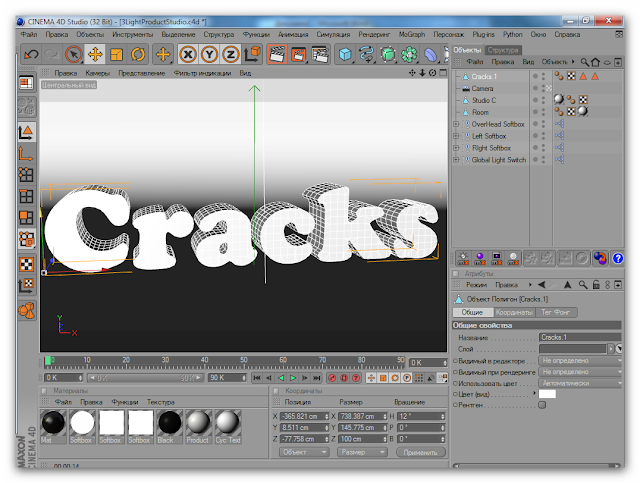Click the Undo arrow icon

31,54
